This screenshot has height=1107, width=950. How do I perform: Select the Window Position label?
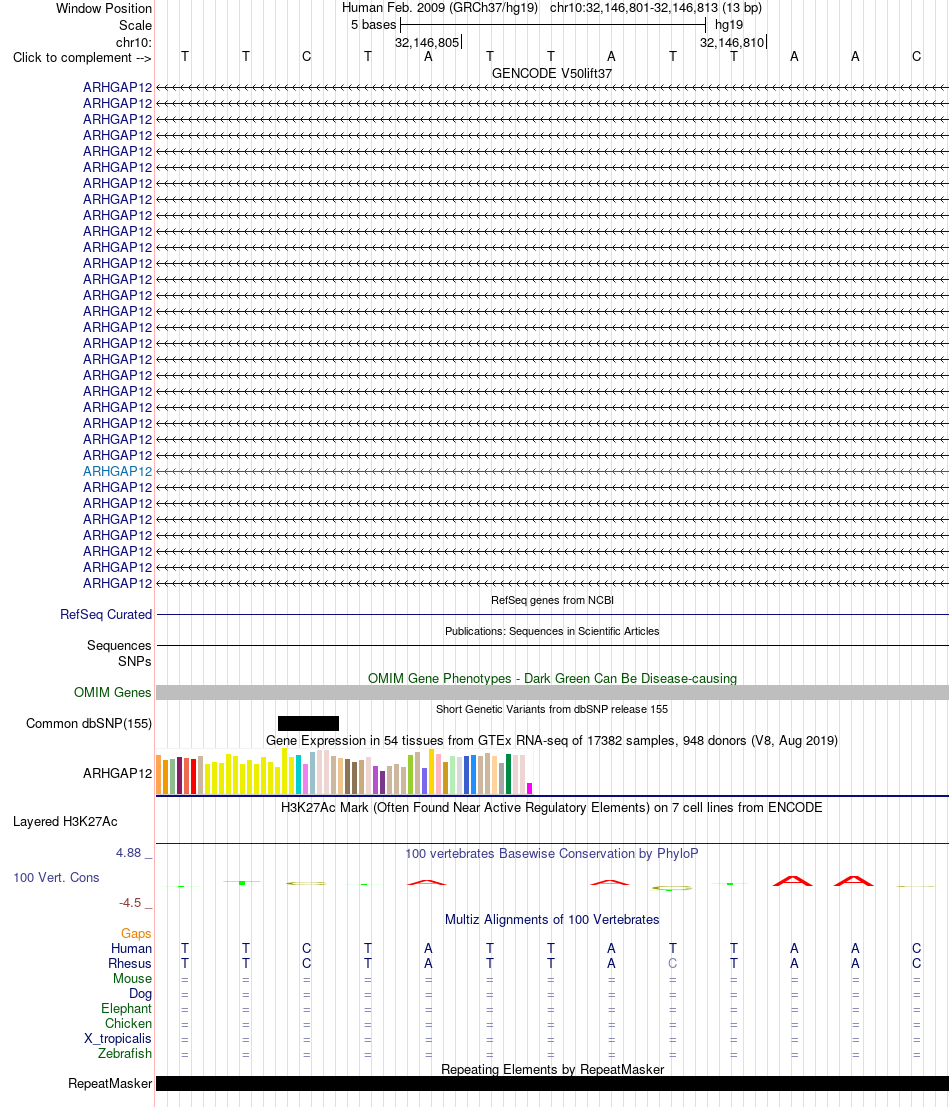[x=104, y=8]
